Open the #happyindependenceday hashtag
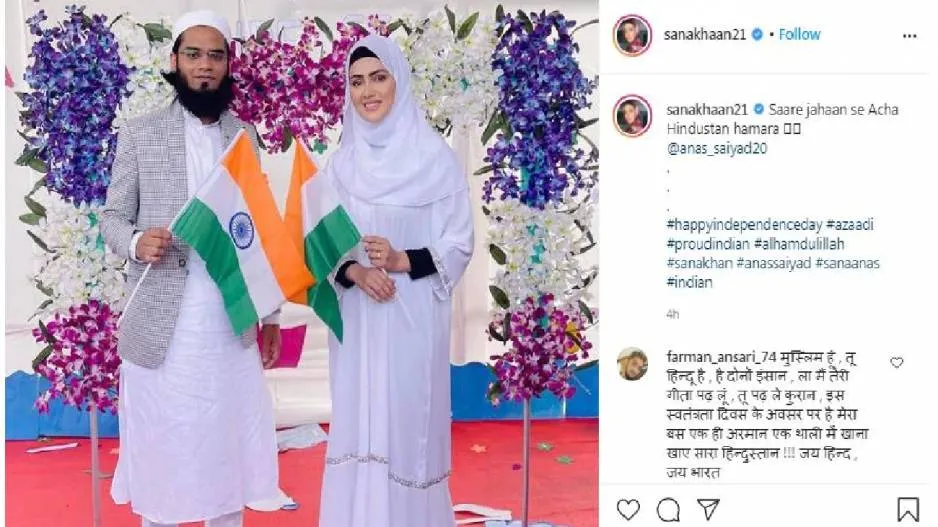 (745, 225)
